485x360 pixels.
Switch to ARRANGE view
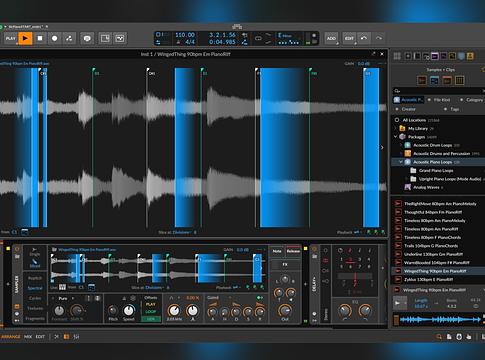[10, 337]
